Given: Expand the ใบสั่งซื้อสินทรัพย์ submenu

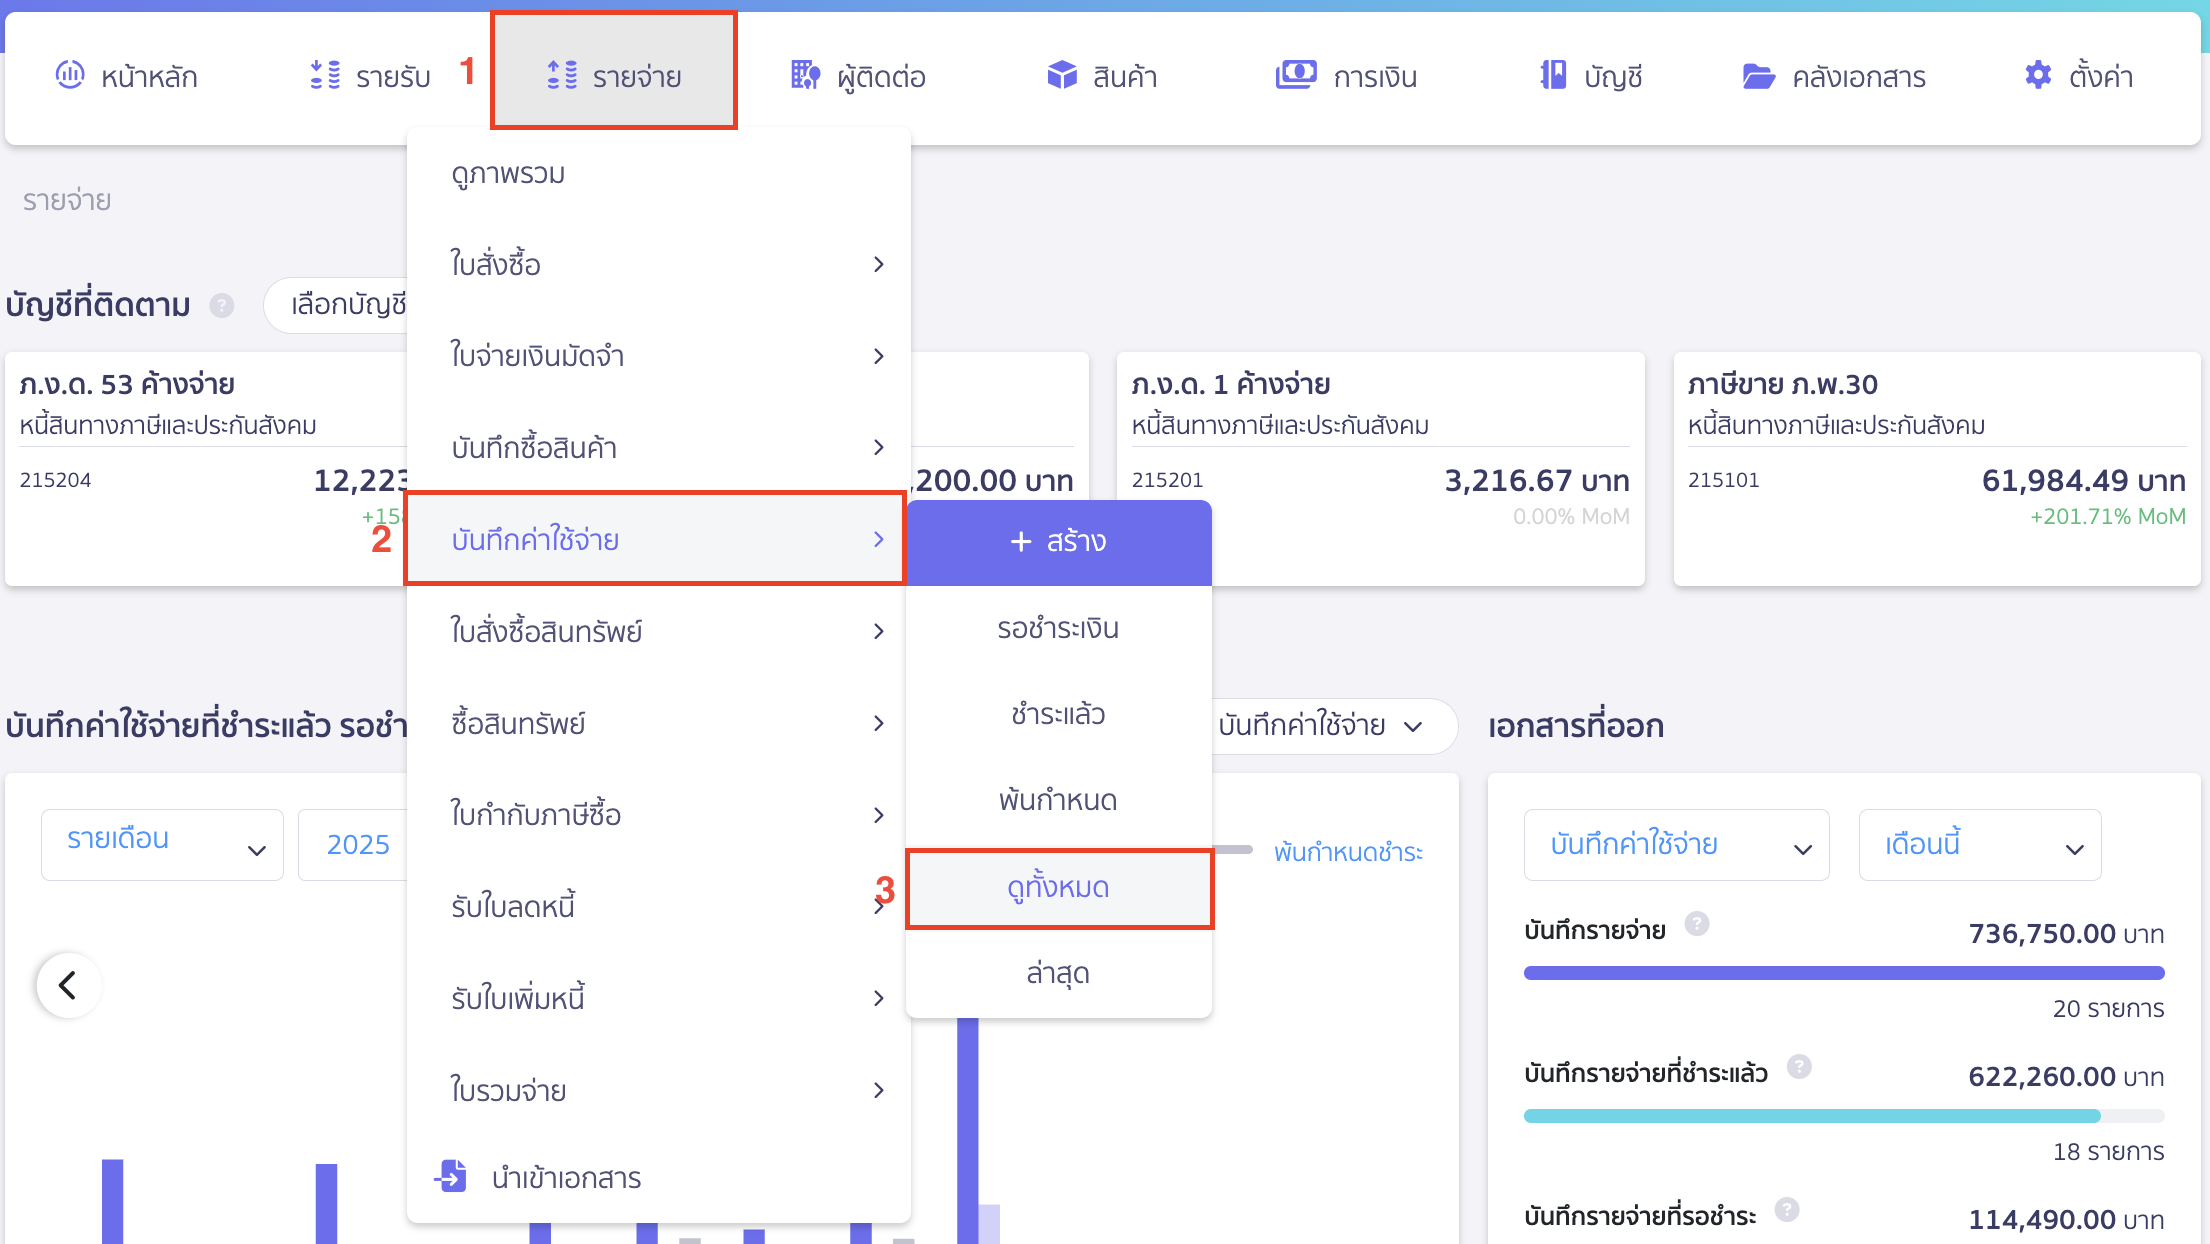Looking at the screenshot, I should click(658, 631).
